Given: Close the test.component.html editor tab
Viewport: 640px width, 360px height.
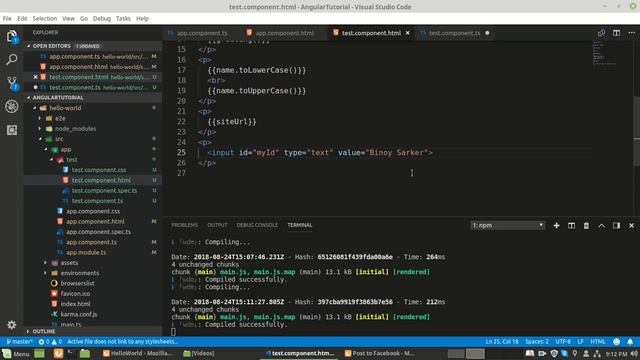Looking at the screenshot, I should pos(407,33).
